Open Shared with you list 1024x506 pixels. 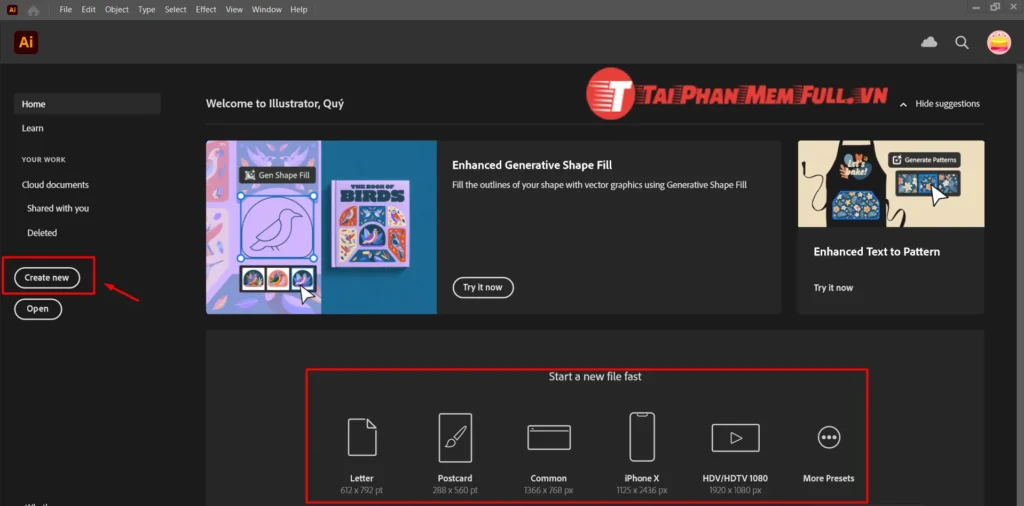[x=58, y=208]
